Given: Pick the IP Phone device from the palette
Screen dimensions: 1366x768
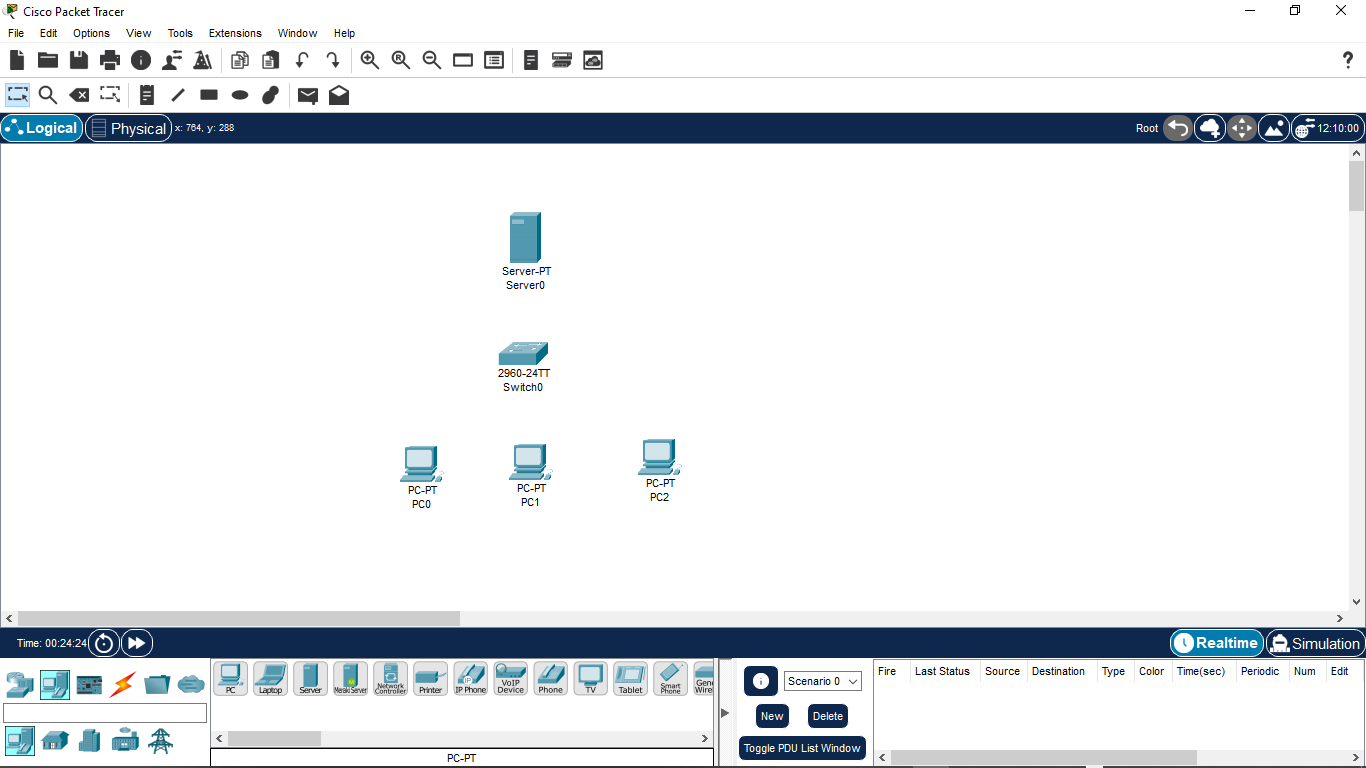Looking at the screenshot, I should (470, 678).
